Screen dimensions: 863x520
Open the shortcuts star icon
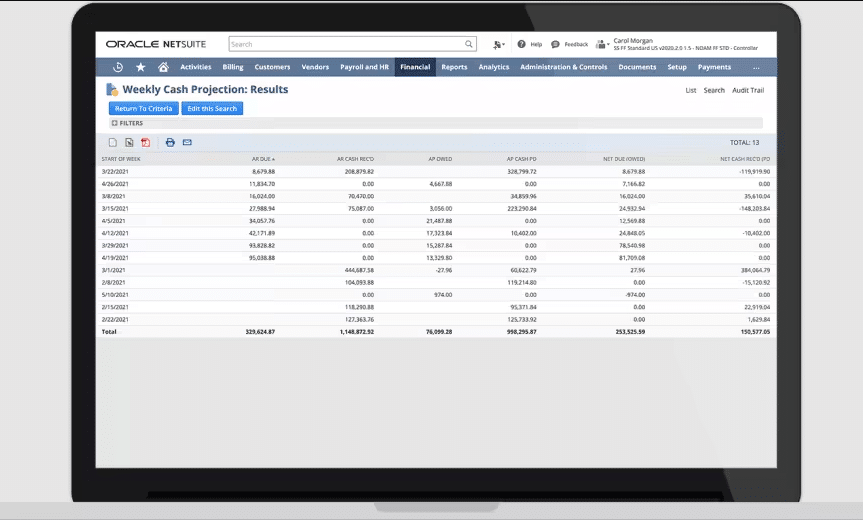140,67
